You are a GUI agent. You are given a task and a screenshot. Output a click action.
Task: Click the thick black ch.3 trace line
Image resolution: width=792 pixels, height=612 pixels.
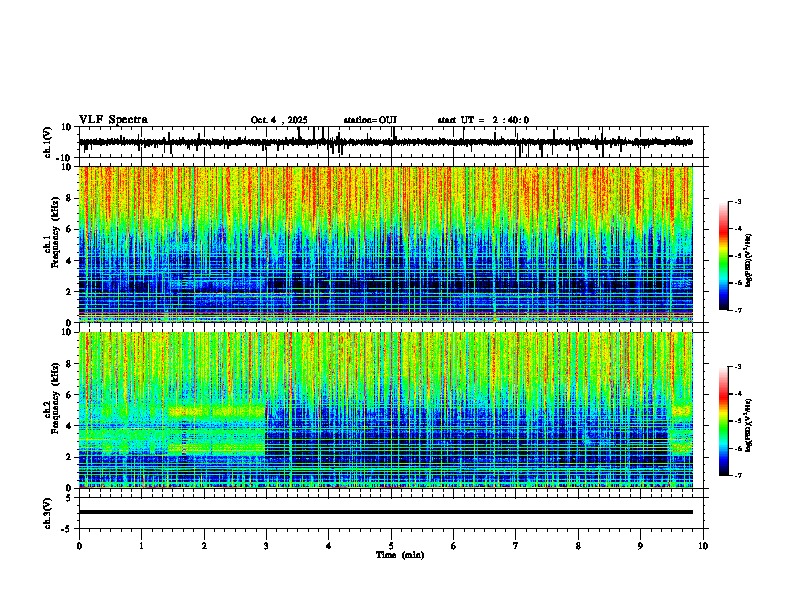click(386, 512)
